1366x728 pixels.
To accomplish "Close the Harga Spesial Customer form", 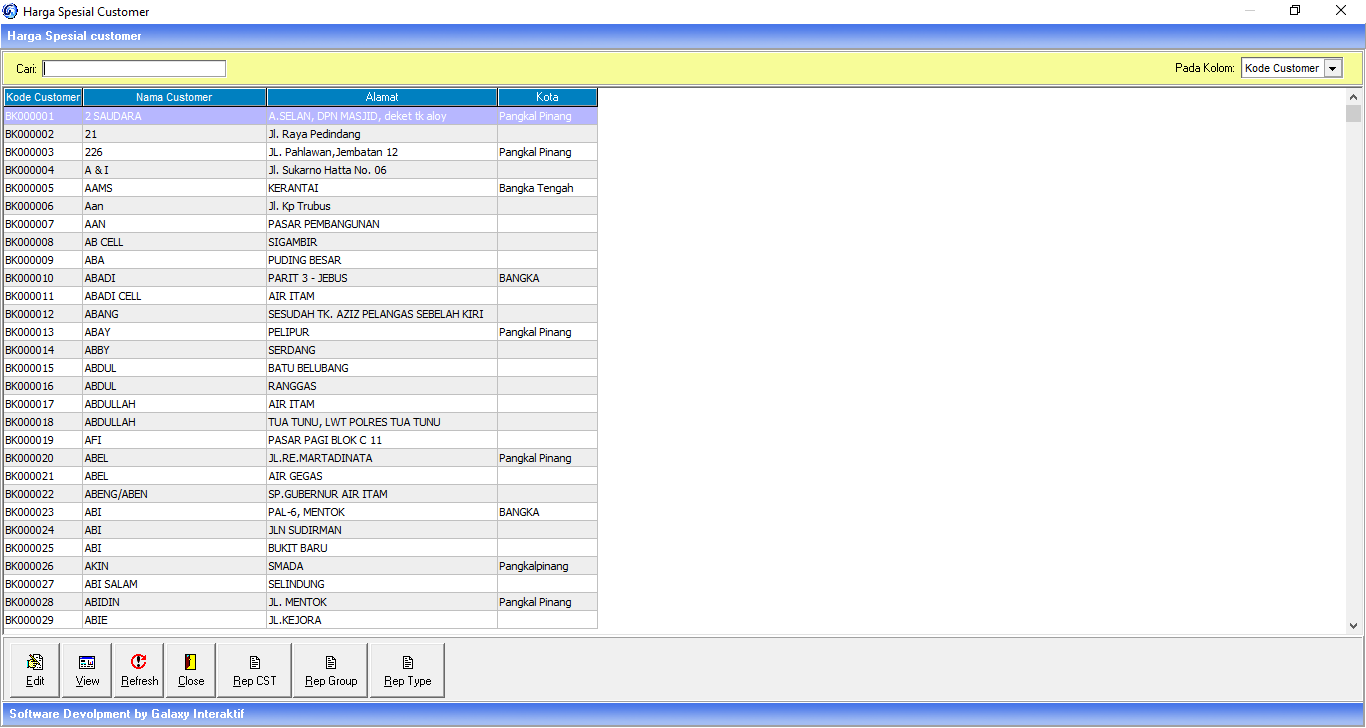I will [191, 670].
